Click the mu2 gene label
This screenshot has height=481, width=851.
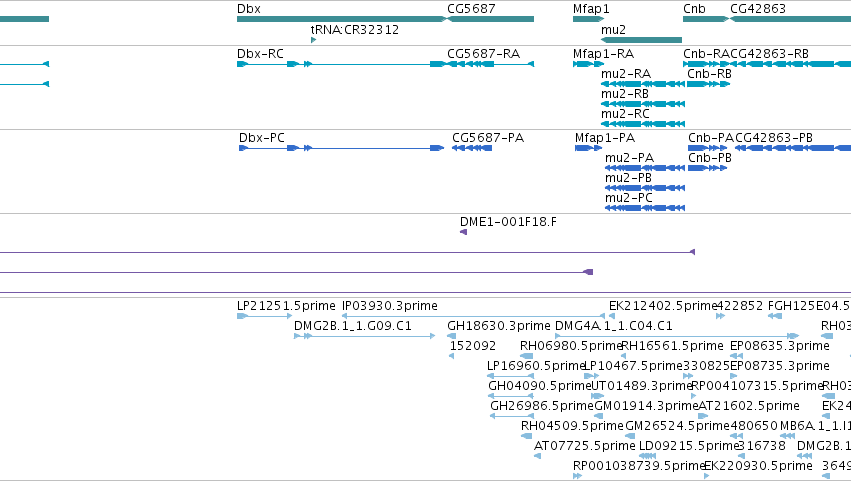coord(613,30)
